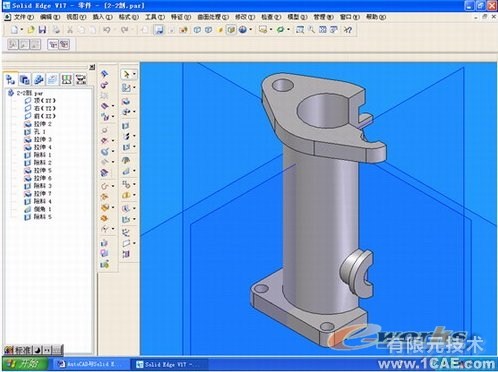This screenshot has height=372, width=498.
Task: Click the Fit view icon
Action: (x=323, y=30)
